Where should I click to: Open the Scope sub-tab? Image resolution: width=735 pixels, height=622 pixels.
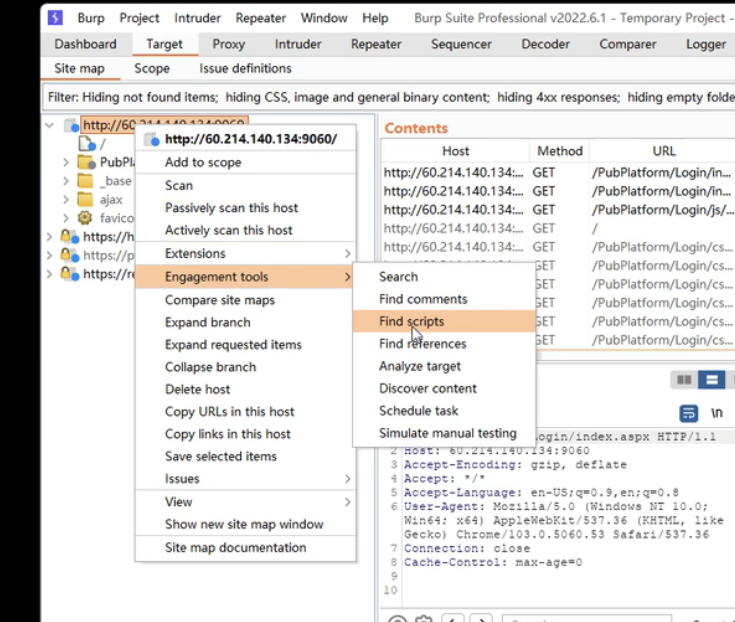[152, 68]
